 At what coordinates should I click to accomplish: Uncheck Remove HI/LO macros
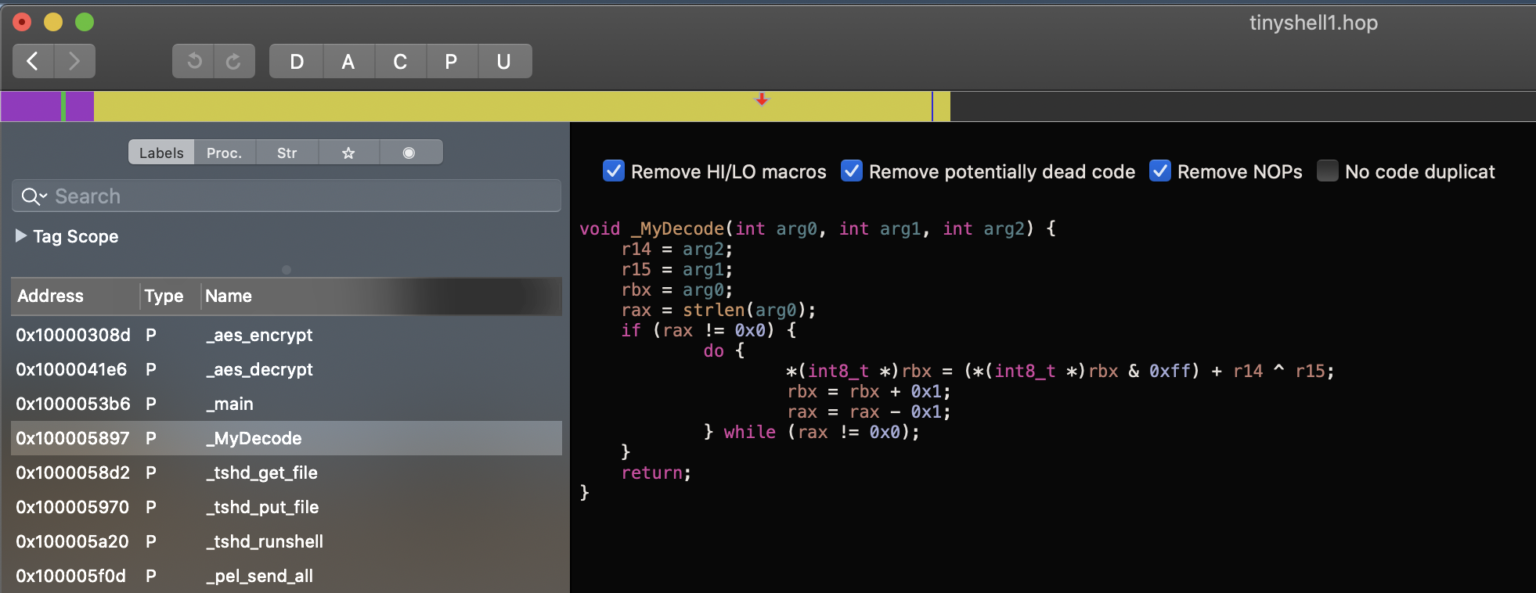pyautogui.click(x=614, y=171)
